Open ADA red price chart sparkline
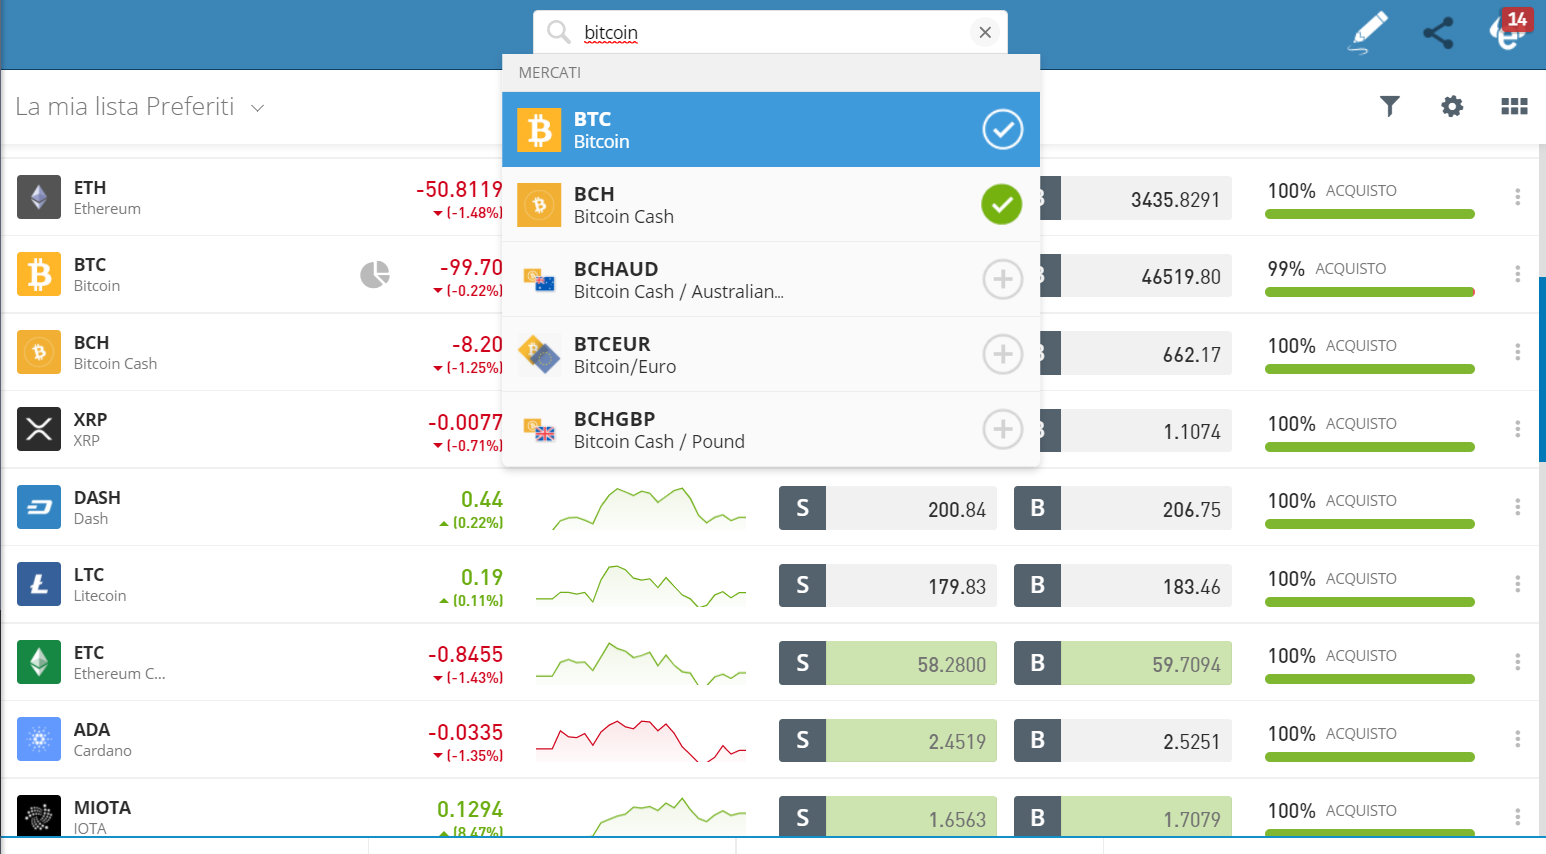 (641, 740)
